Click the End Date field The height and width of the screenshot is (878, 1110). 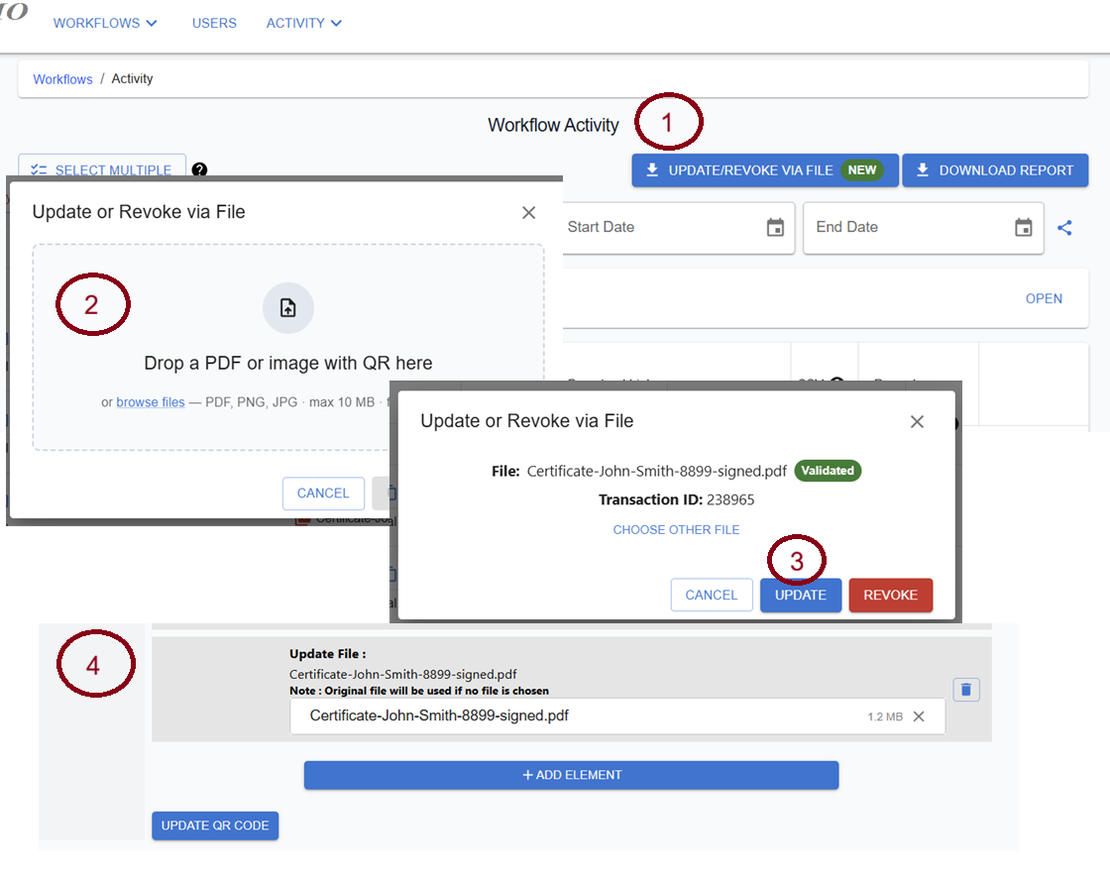click(923, 227)
